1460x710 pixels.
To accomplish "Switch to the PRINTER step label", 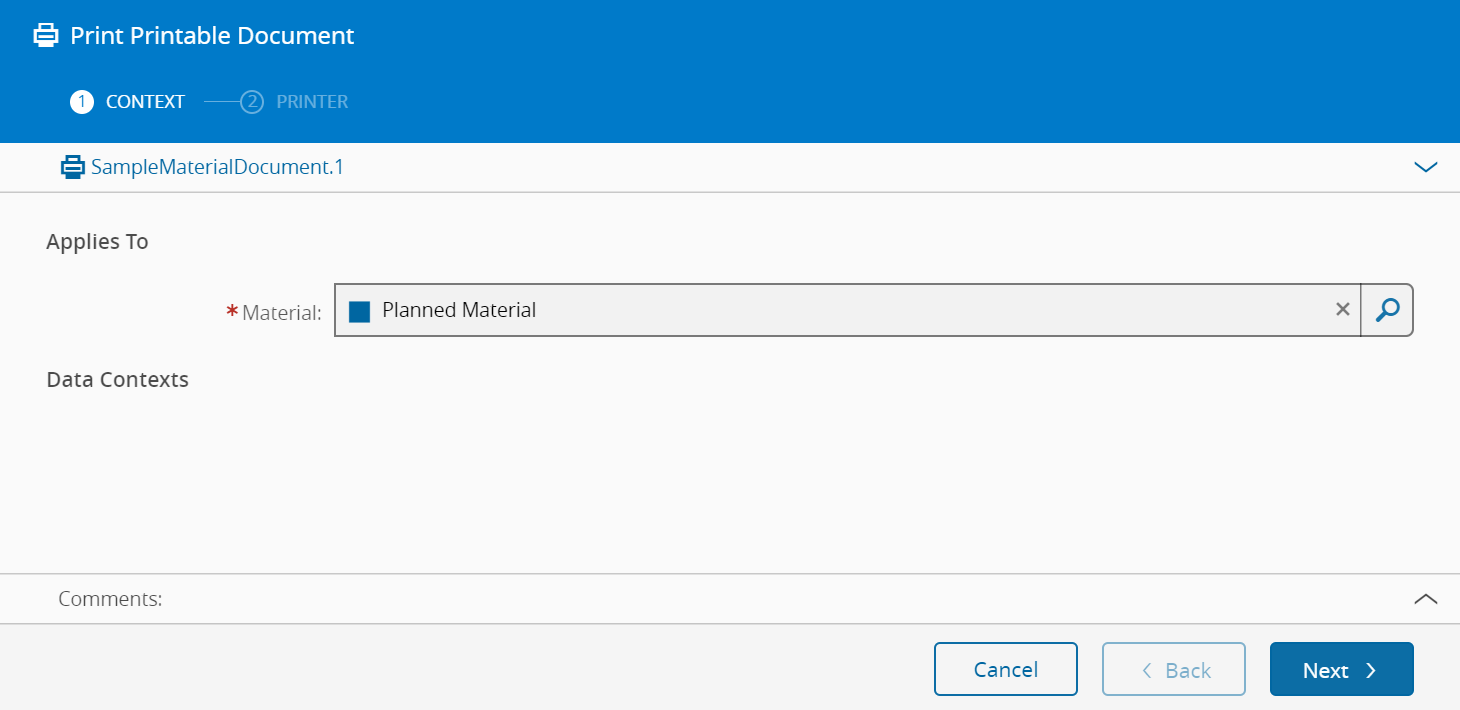I will 312,102.
